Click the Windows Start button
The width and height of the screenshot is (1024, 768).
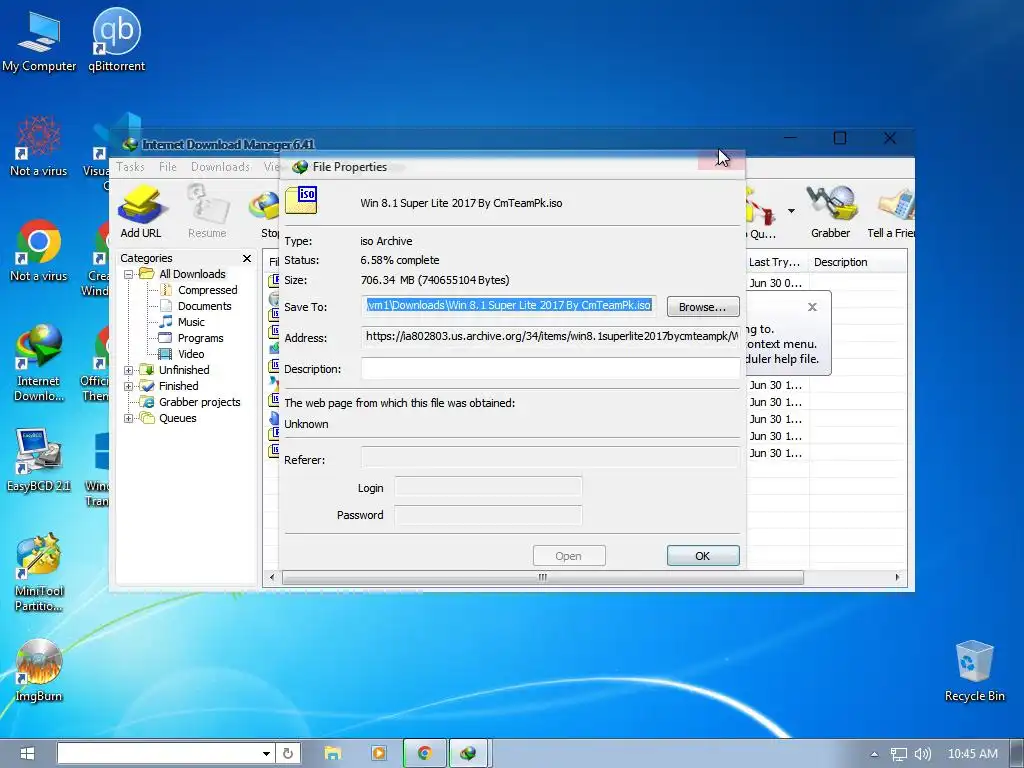pos(27,754)
